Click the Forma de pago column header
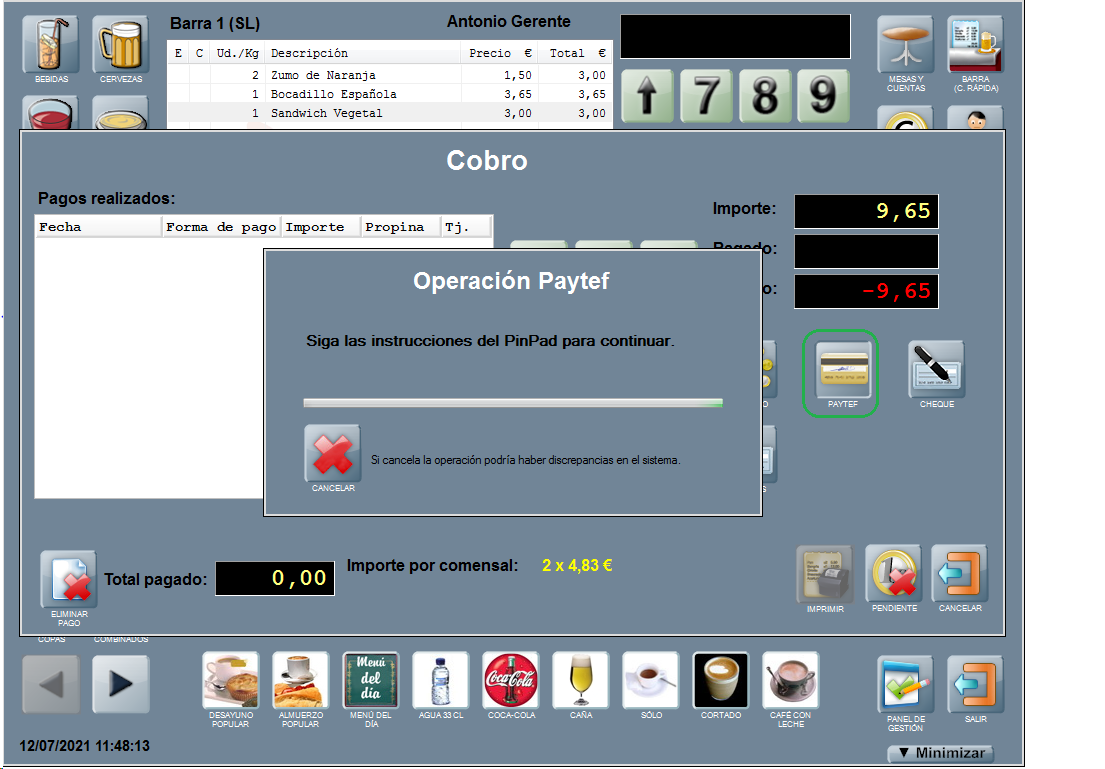 [x=221, y=227]
